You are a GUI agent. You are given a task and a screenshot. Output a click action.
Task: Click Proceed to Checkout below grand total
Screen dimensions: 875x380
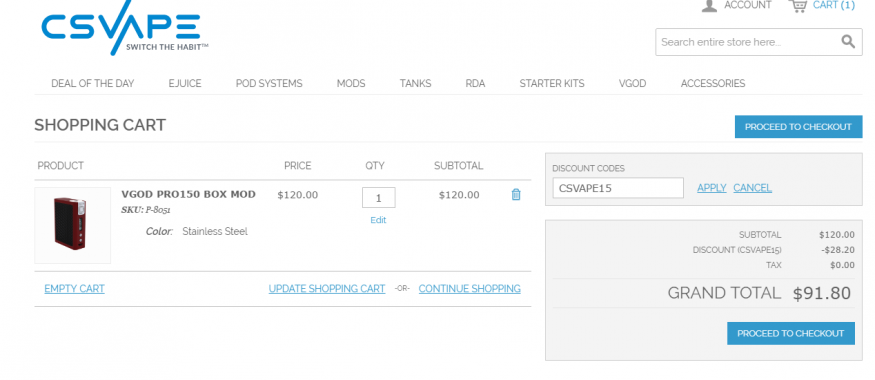pyautogui.click(x=791, y=333)
